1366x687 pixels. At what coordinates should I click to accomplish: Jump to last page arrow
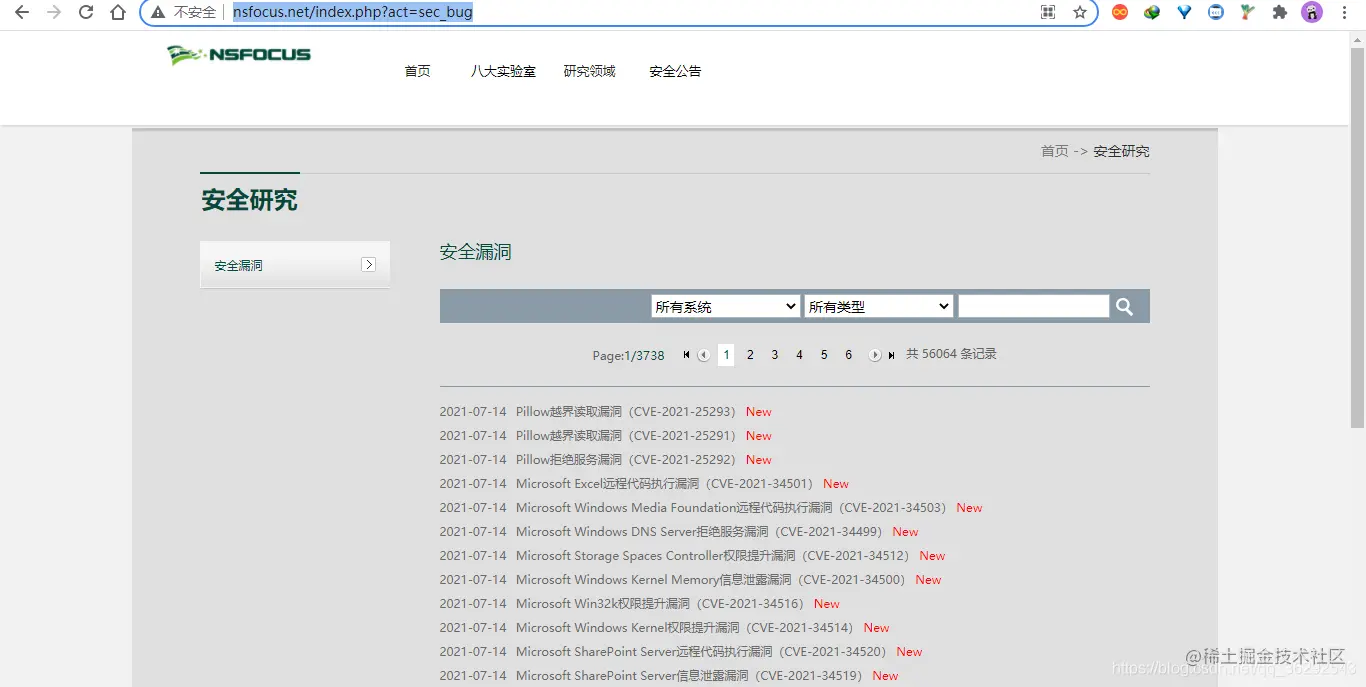pyautogui.click(x=892, y=355)
